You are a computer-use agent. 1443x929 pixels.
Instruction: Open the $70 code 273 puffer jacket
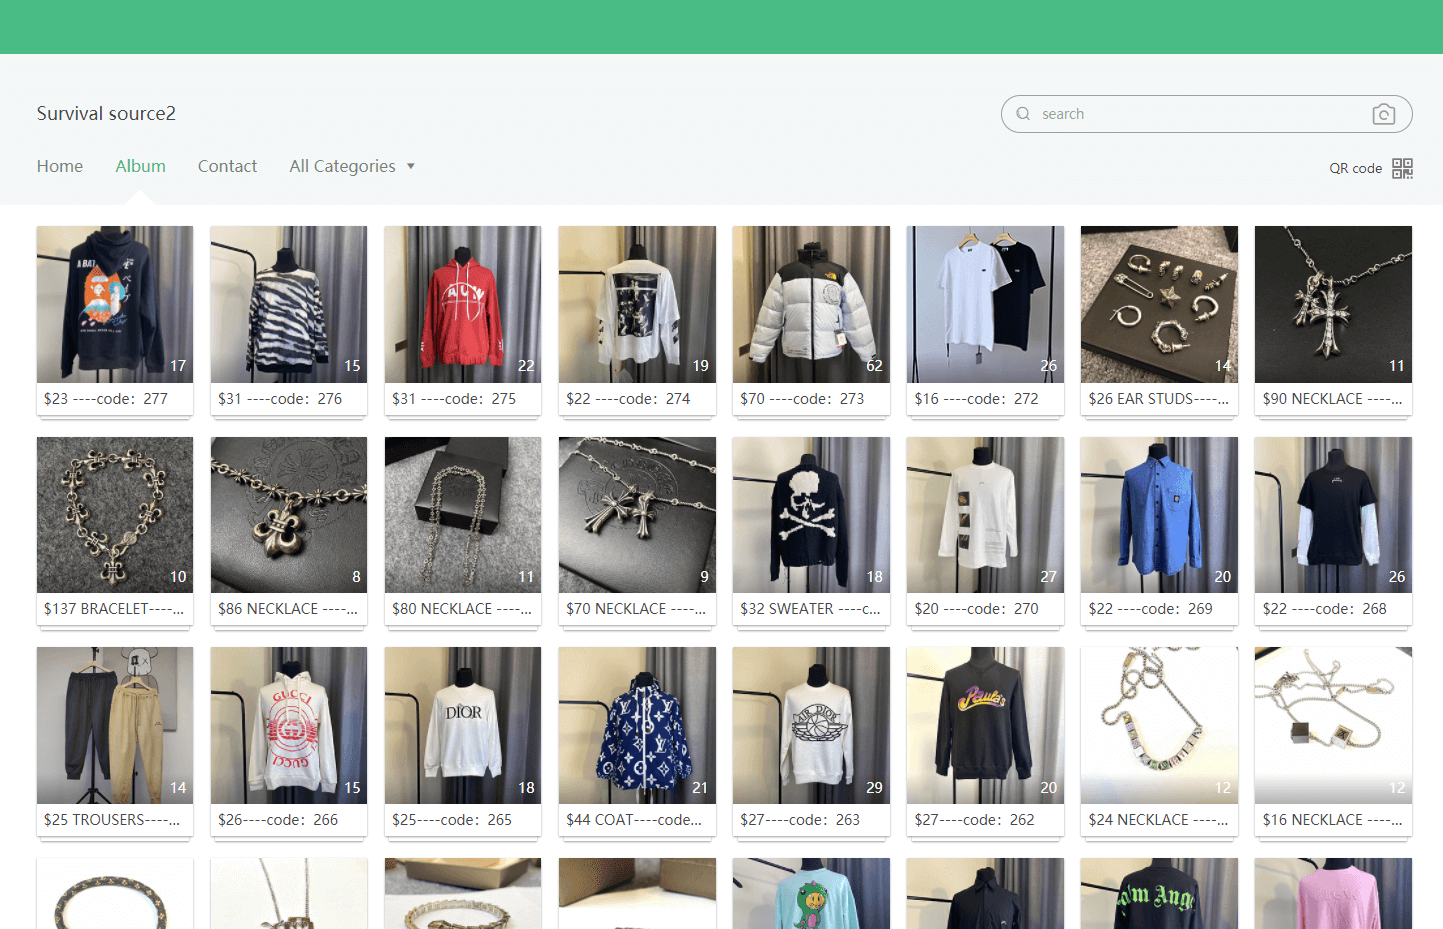tap(811, 304)
